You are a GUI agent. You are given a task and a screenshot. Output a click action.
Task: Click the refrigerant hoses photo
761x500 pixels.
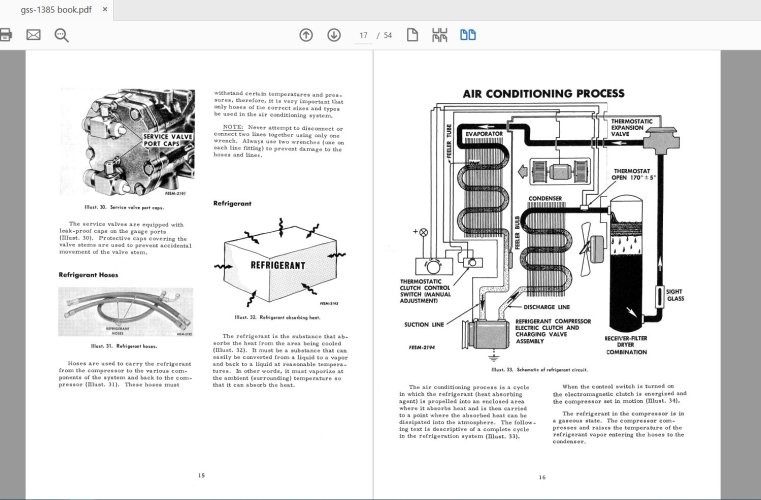[x=126, y=312]
